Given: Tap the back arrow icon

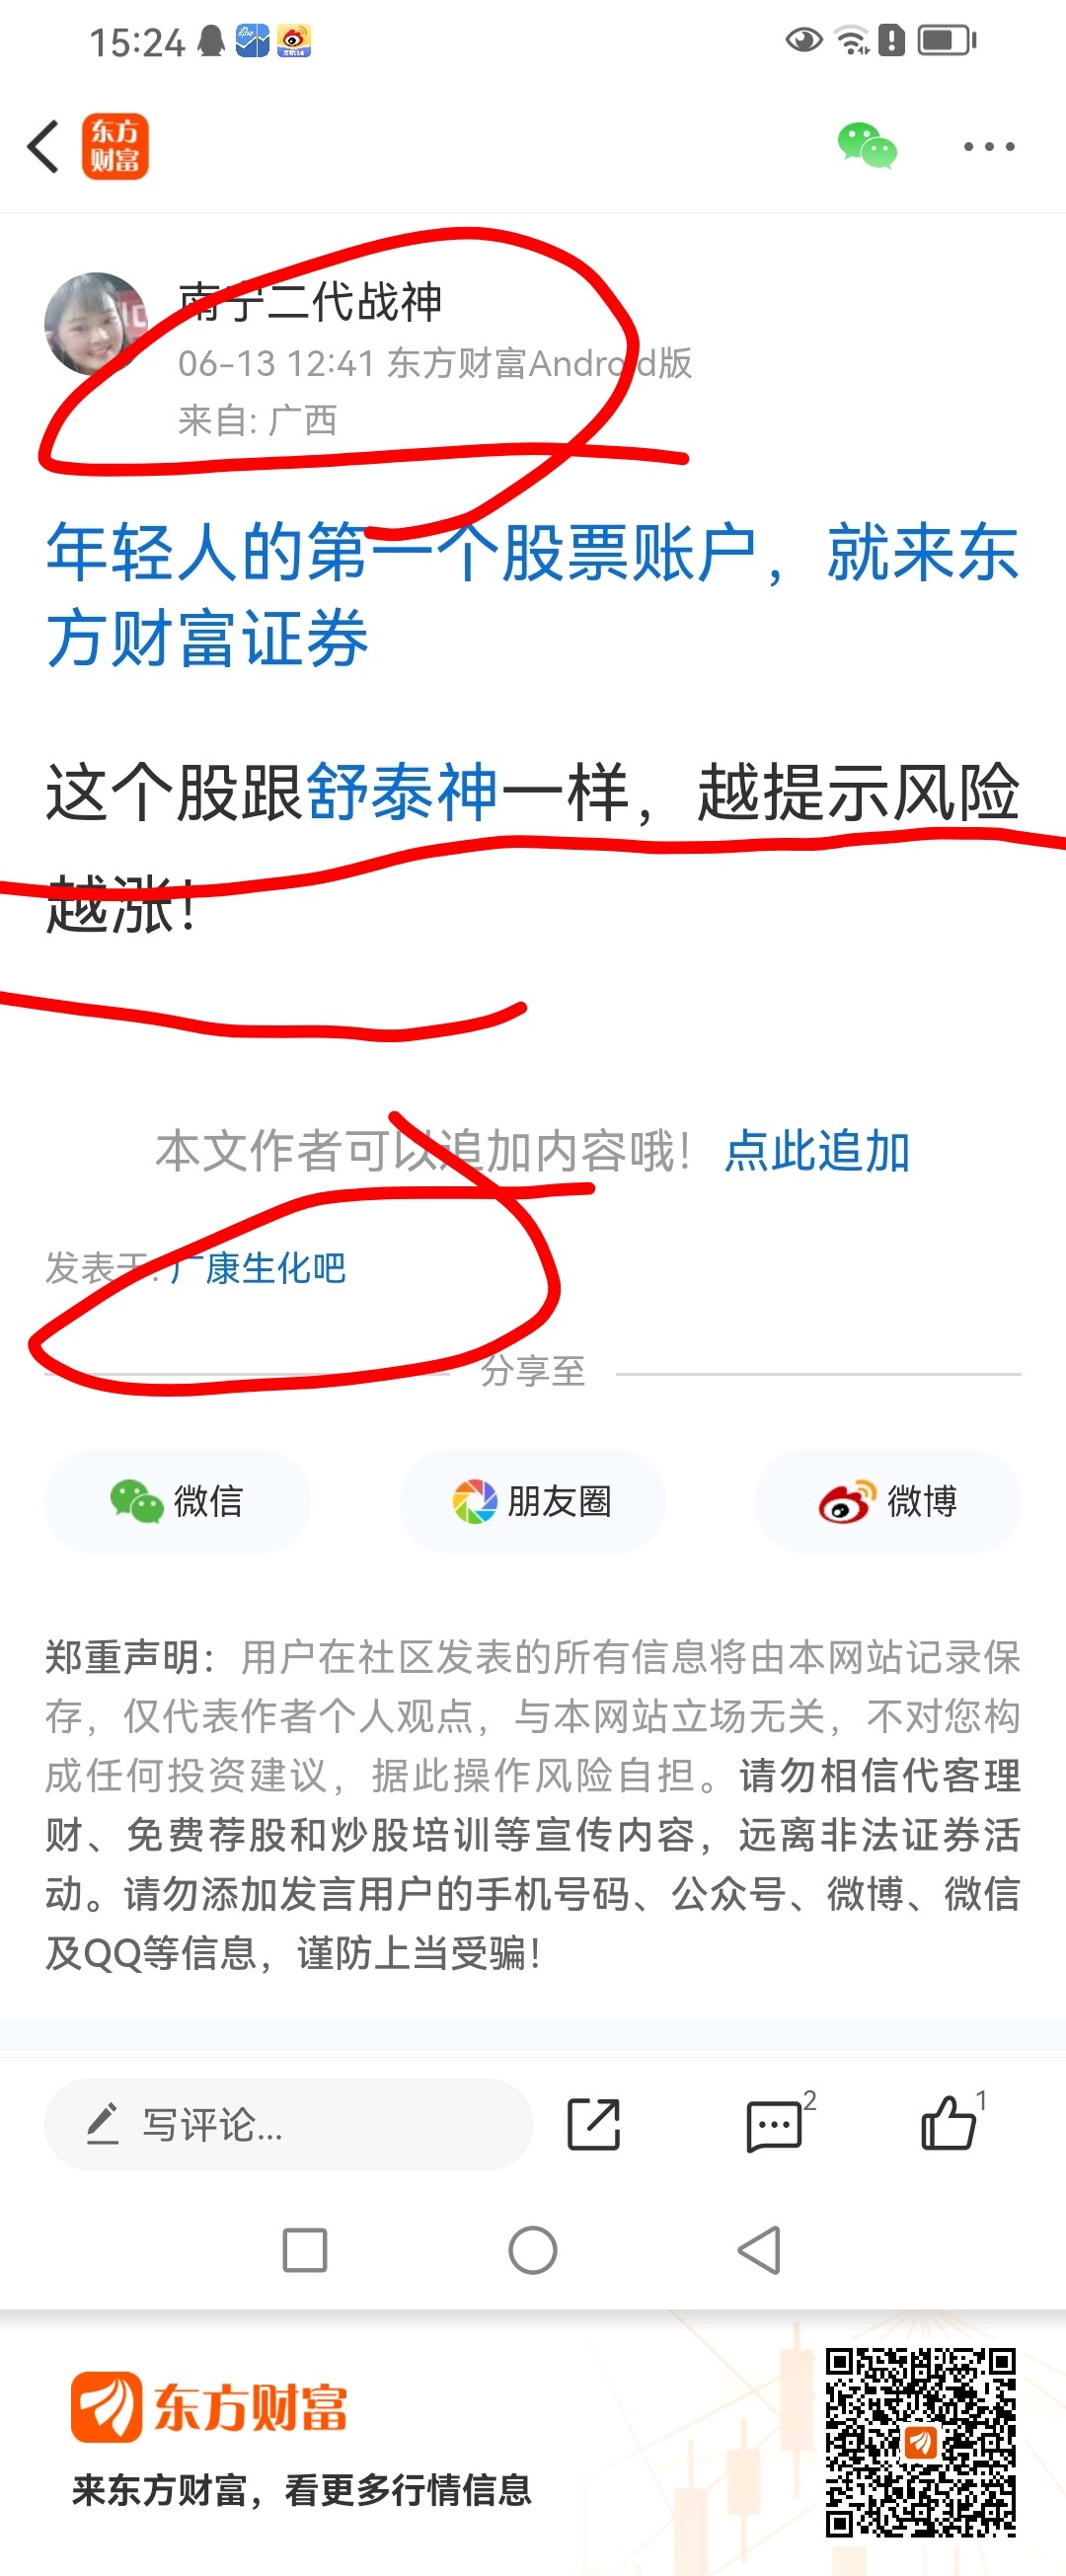Looking at the screenshot, I should [43, 147].
